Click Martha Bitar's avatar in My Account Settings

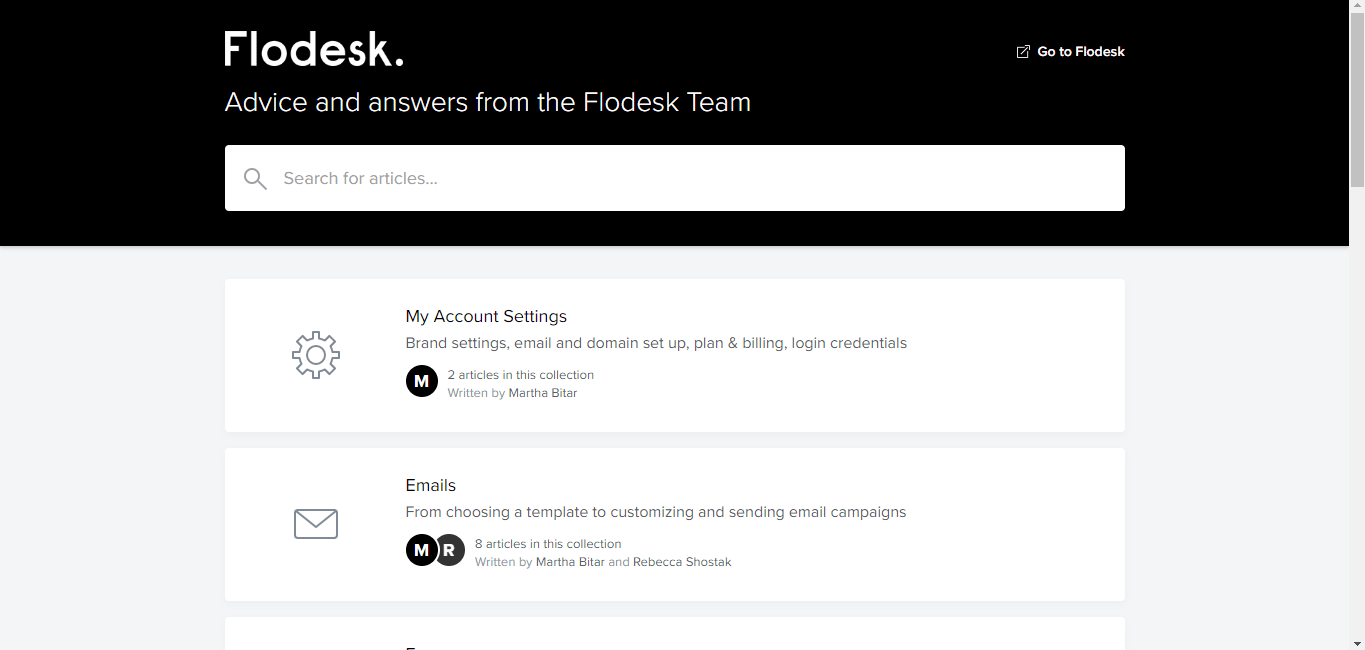(x=421, y=381)
